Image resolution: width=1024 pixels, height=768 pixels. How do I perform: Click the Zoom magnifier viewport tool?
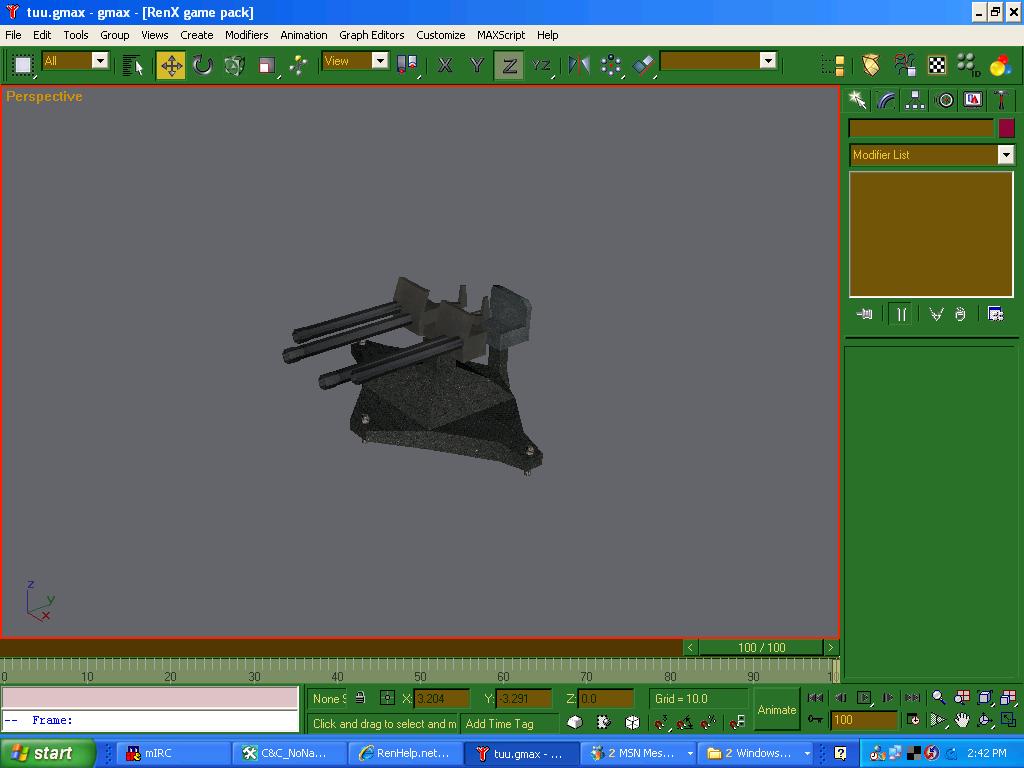(x=938, y=698)
